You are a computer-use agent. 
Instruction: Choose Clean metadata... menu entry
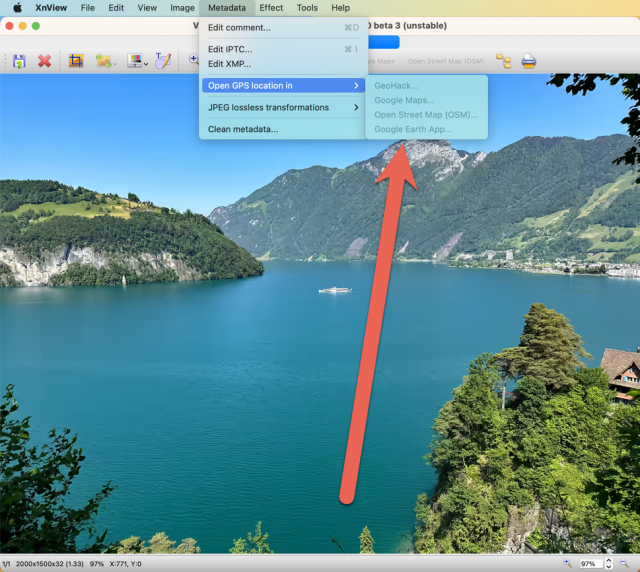click(282, 129)
